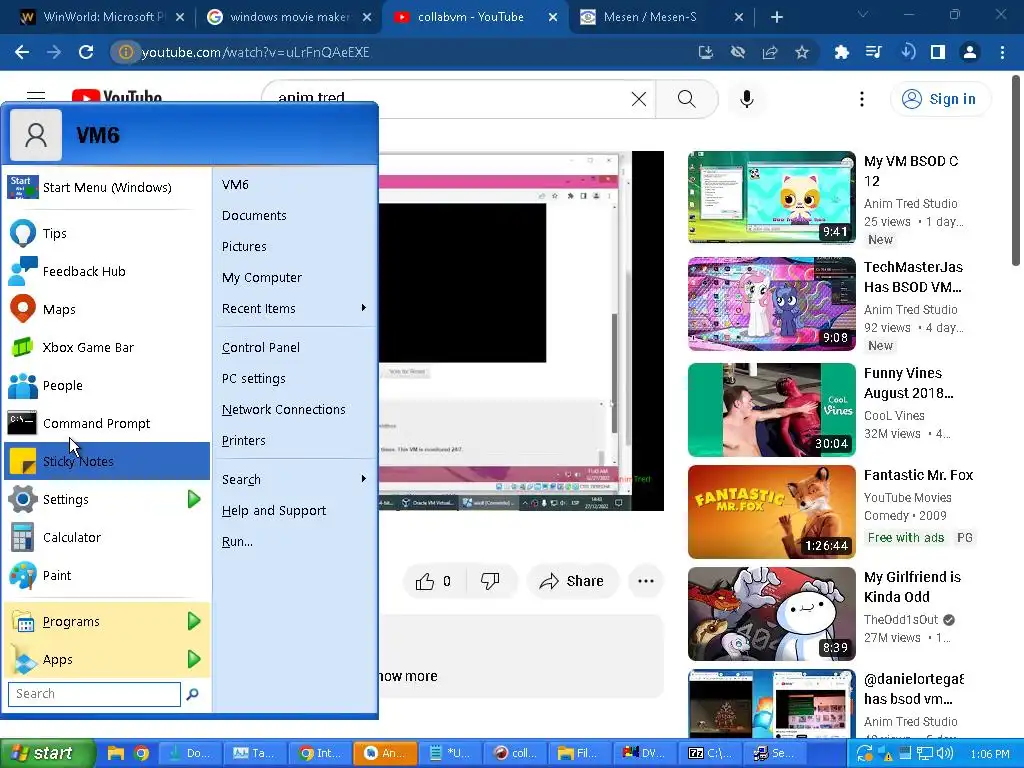Open People app
Viewport: 1024px width, 768px height.
[x=107, y=385]
